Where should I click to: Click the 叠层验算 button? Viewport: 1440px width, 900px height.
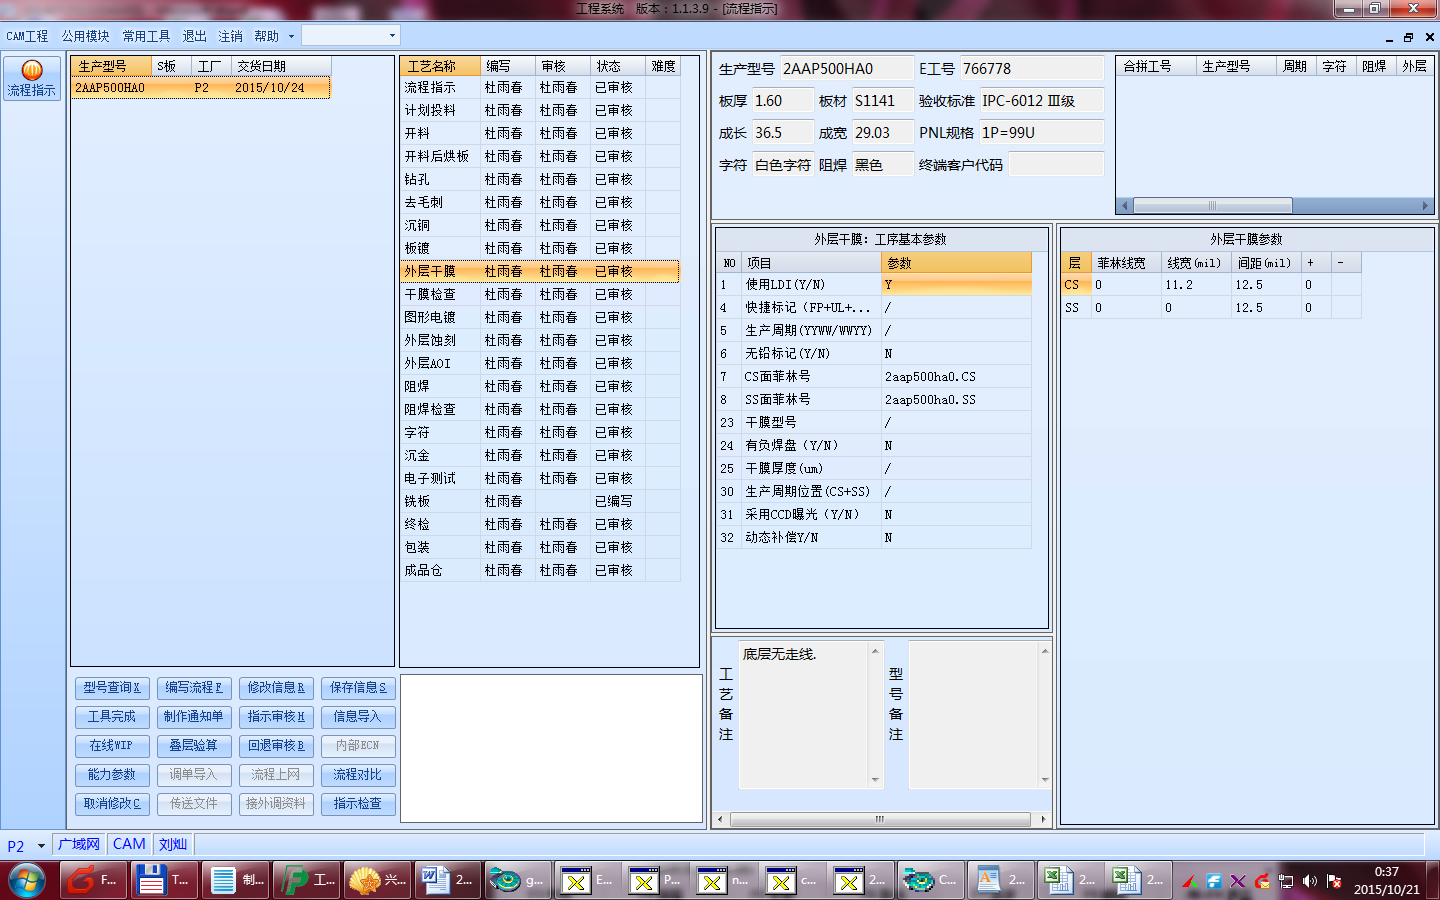tap(194, 746)
